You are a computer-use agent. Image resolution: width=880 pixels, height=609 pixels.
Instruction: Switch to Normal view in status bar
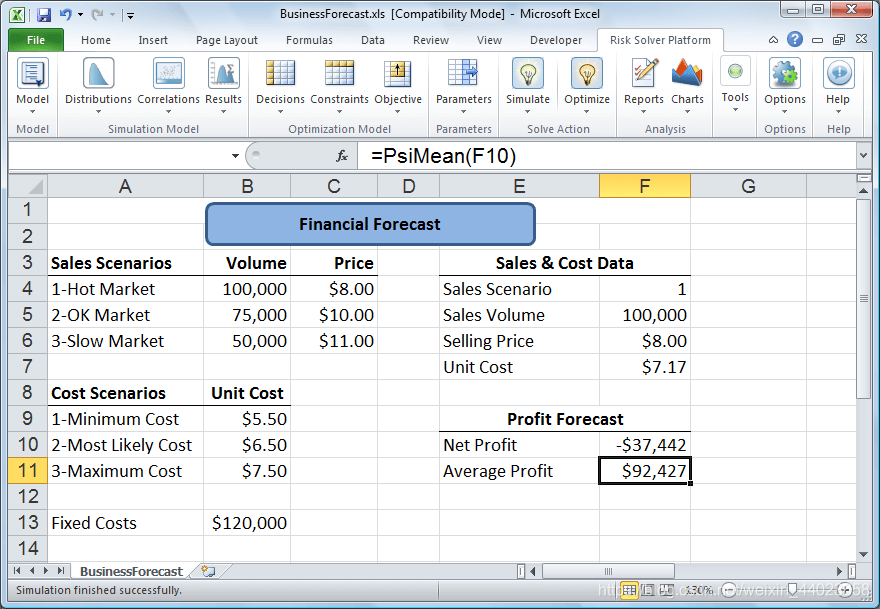pos(630,590)
